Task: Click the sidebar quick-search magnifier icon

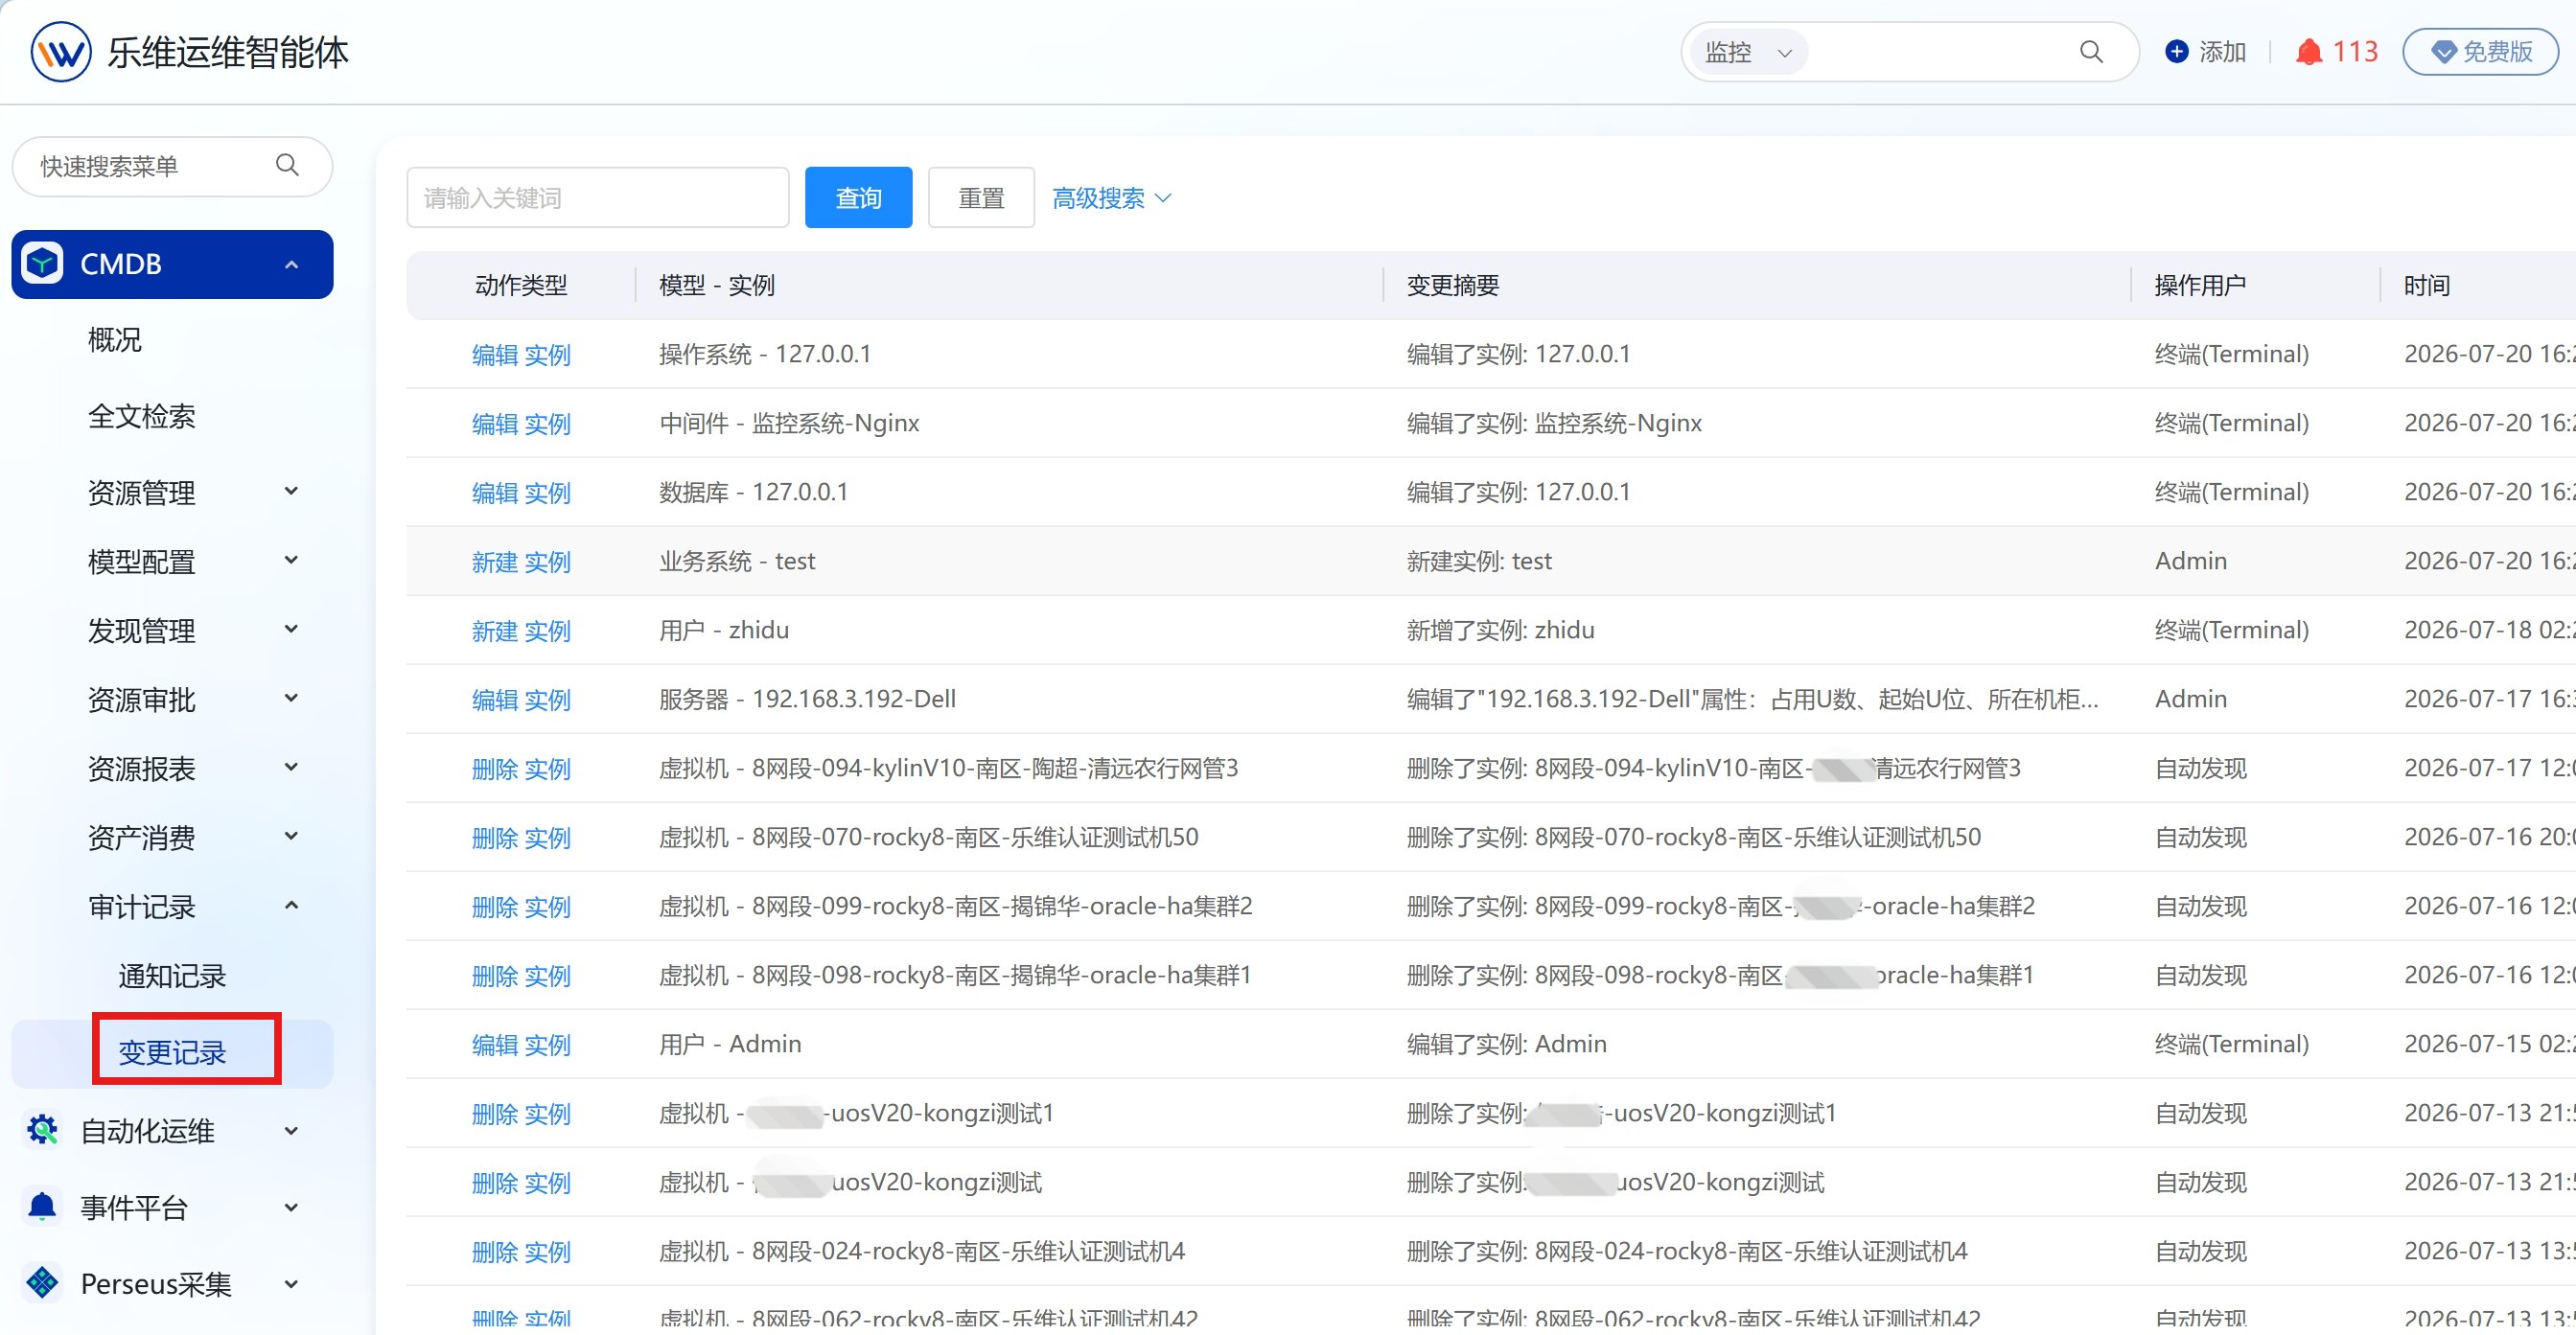Action: pyautogui.click(x=287, y=165)
